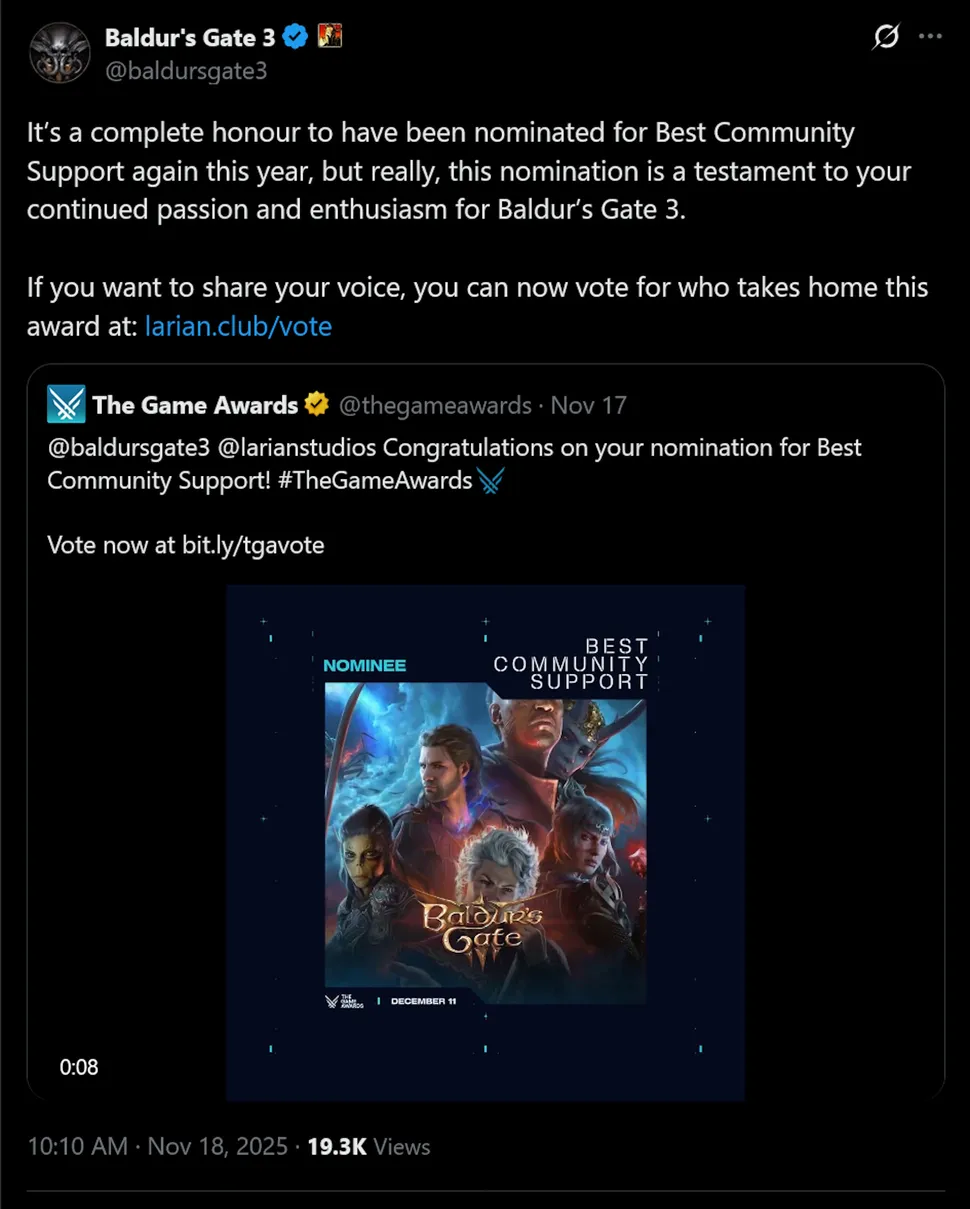
Task: Click The Game Awards gold verified badge
Action: point(317,405)
